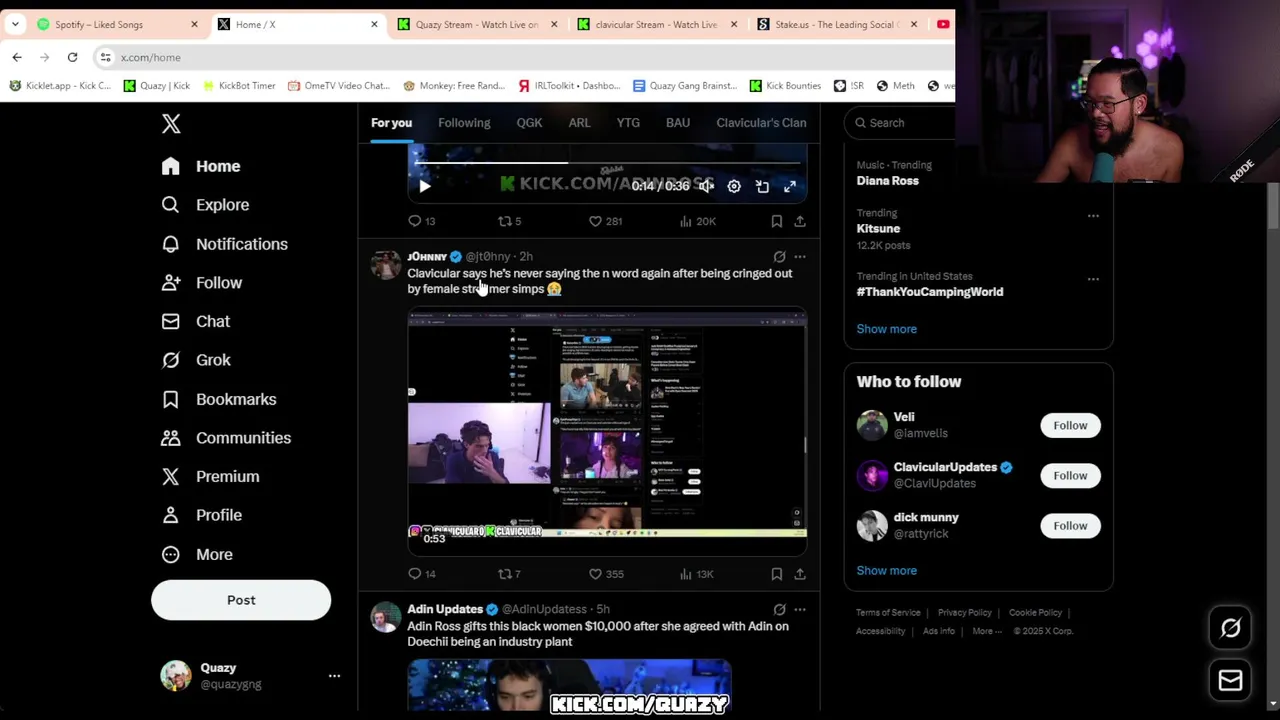The image size is (1280, 720).
Task: Open messages floating envelope button
Action: tap(1230, 681)
